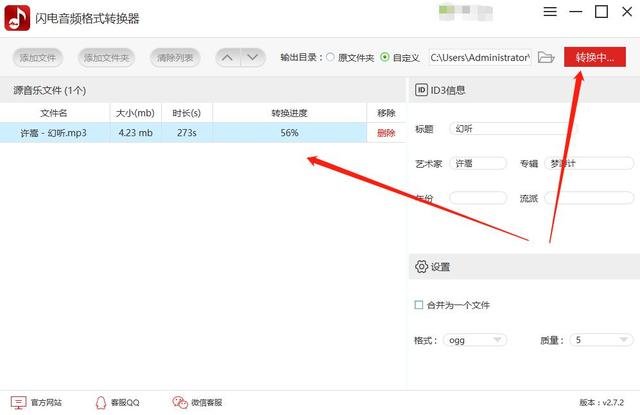Click the output path input field
The image size is (640, 415).
tap(480, 58)
